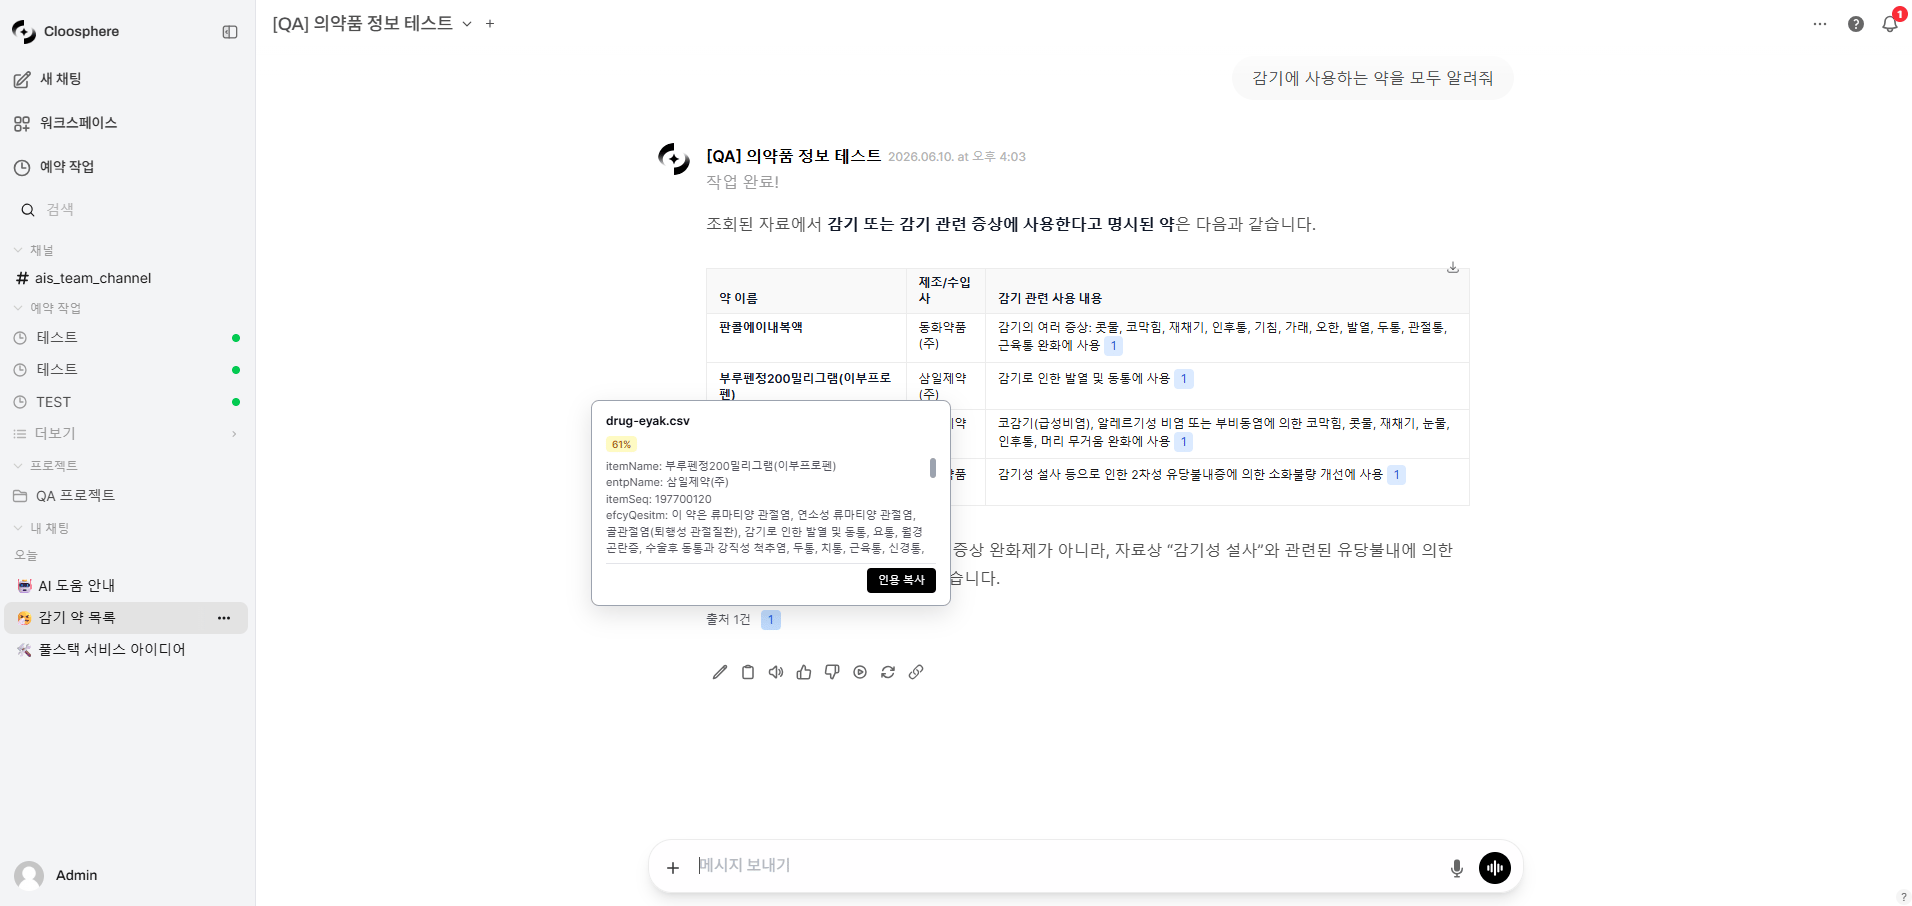1912x906 pixels.
Task: Open help question mark icon
Action: pos(1856,24)
